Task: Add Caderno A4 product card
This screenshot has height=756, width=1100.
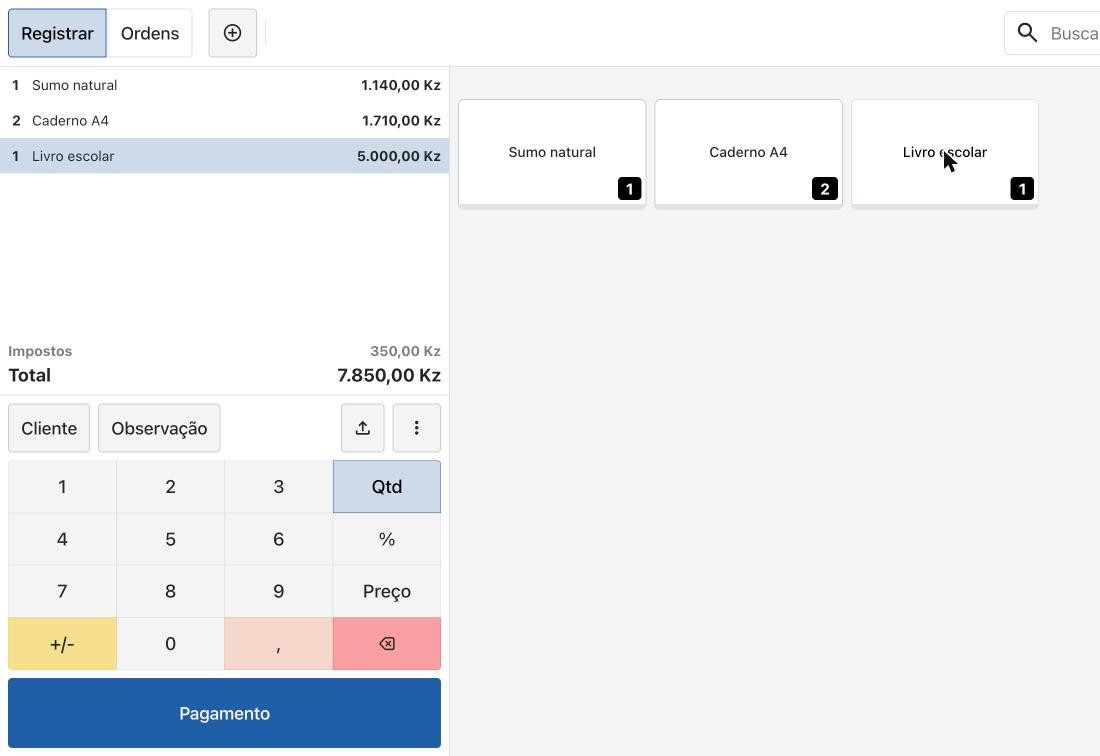Action: tap(749, 153)
